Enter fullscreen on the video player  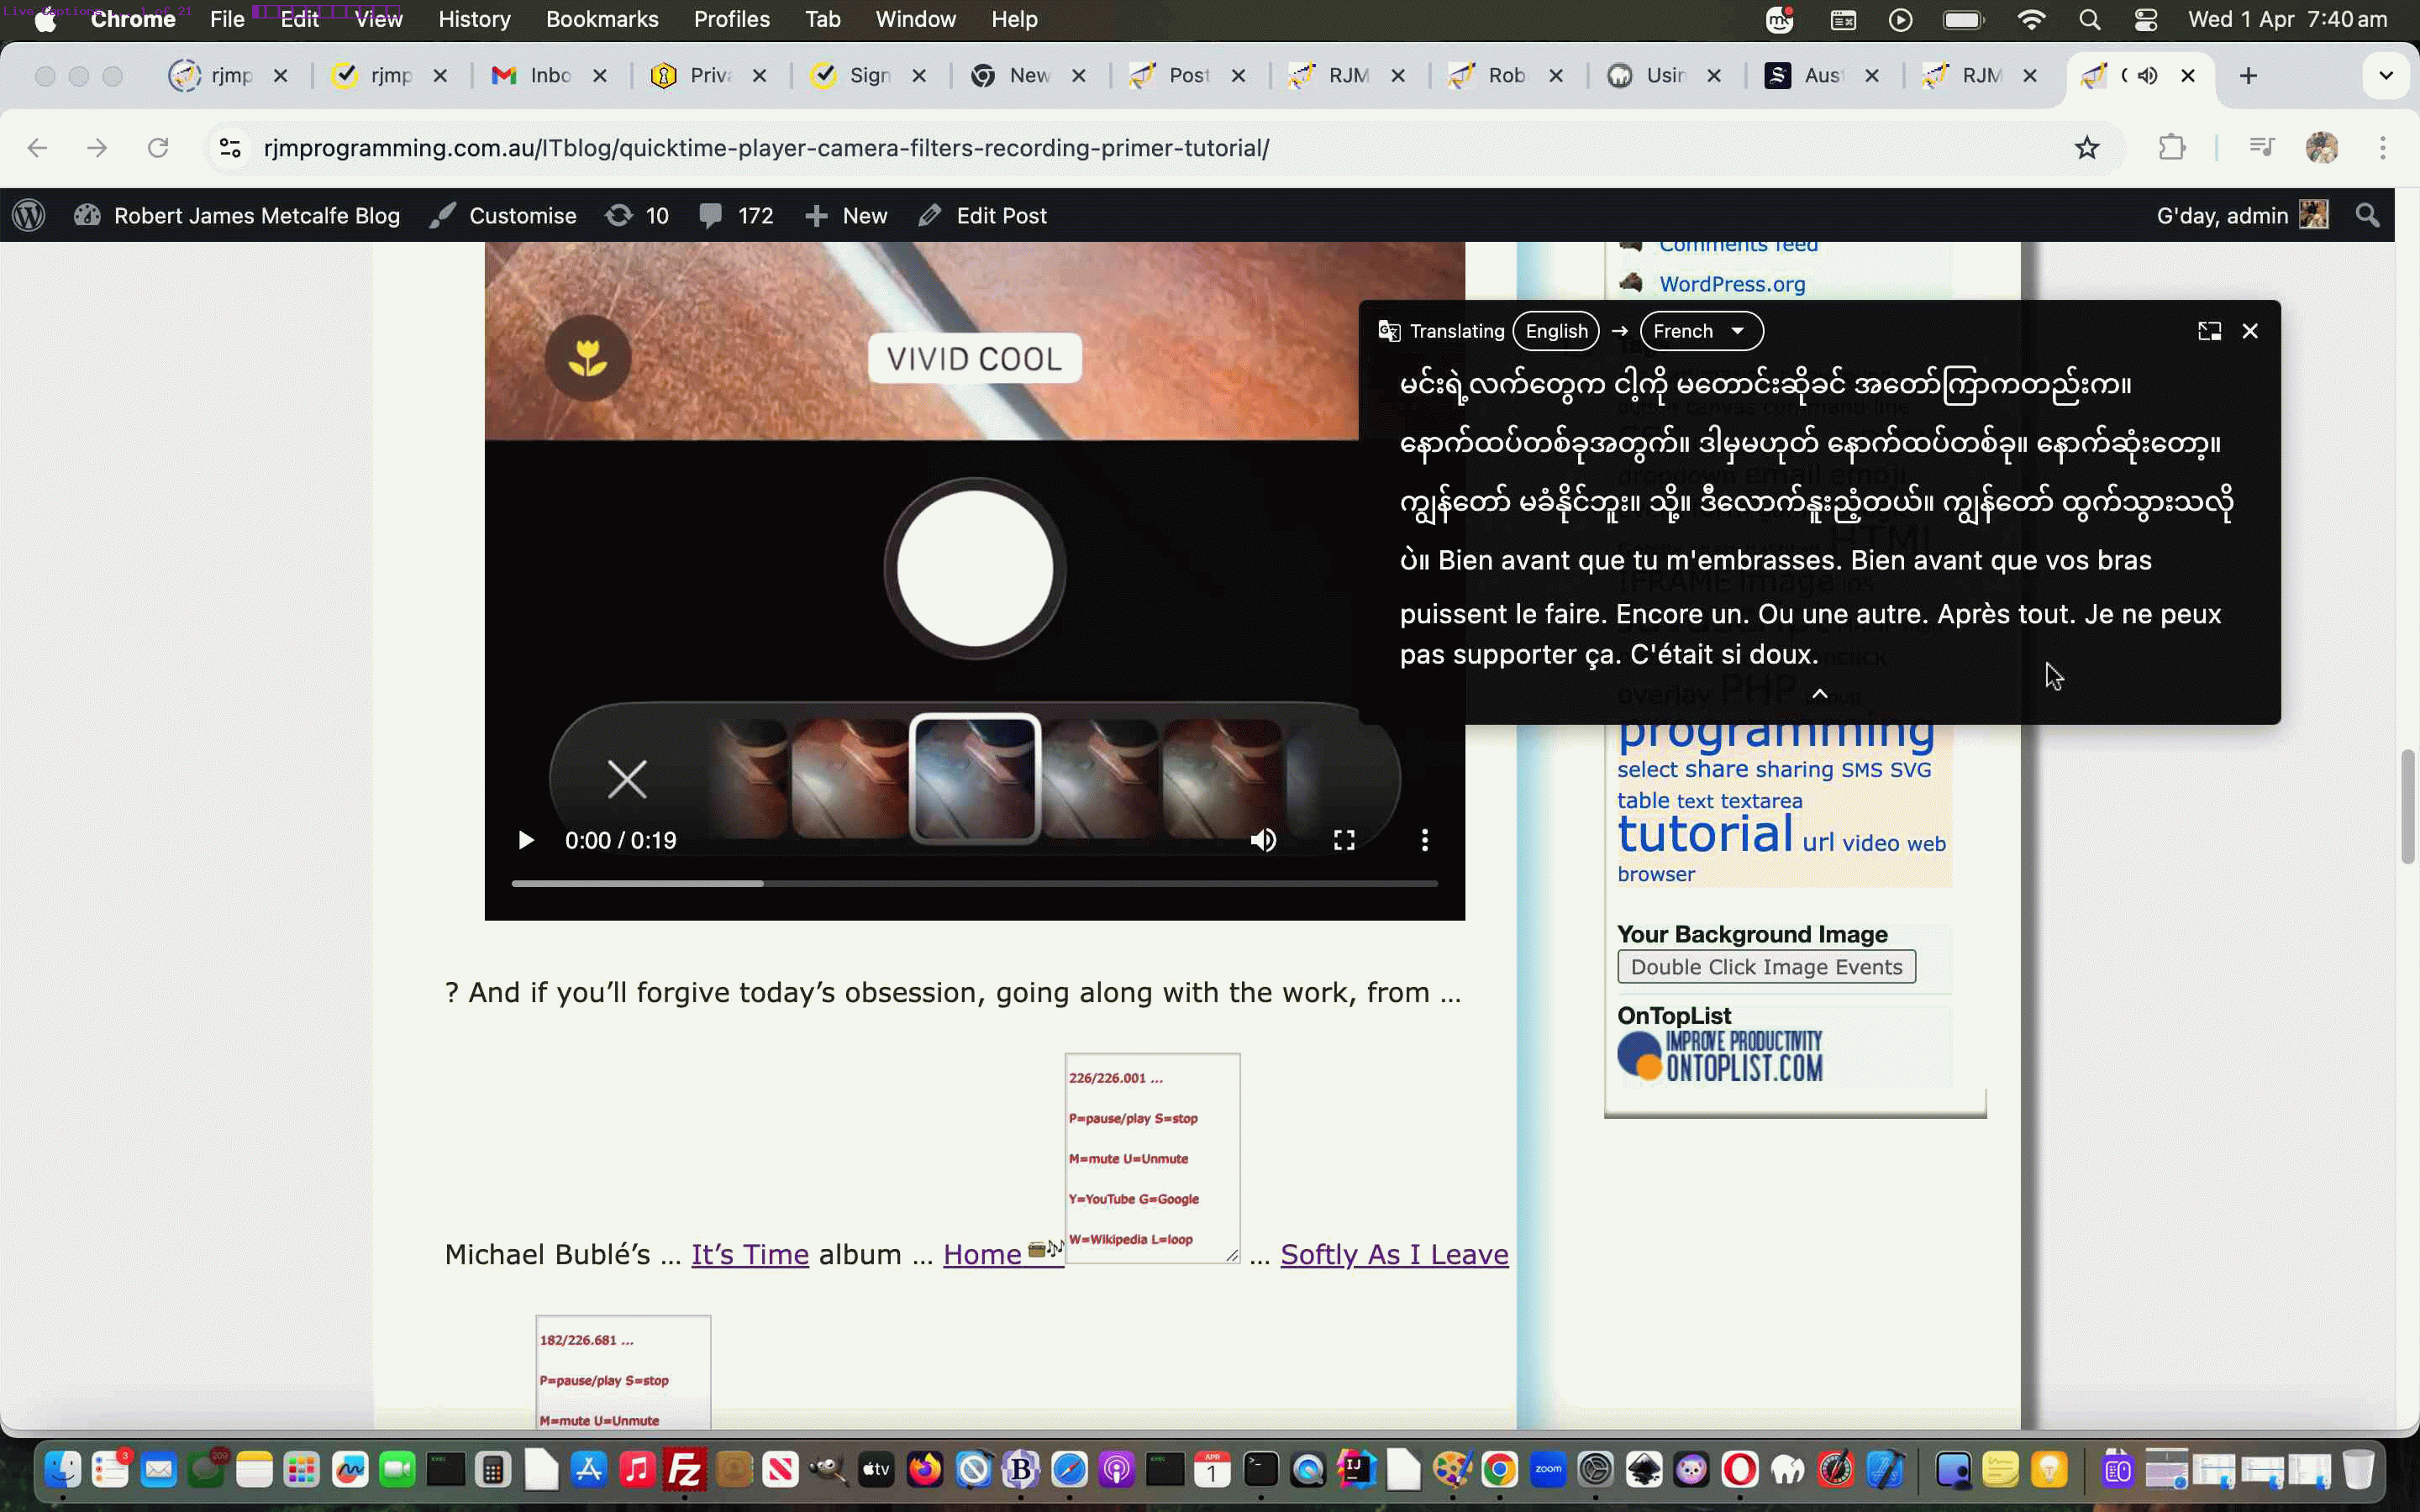[x=1344, y=840]
